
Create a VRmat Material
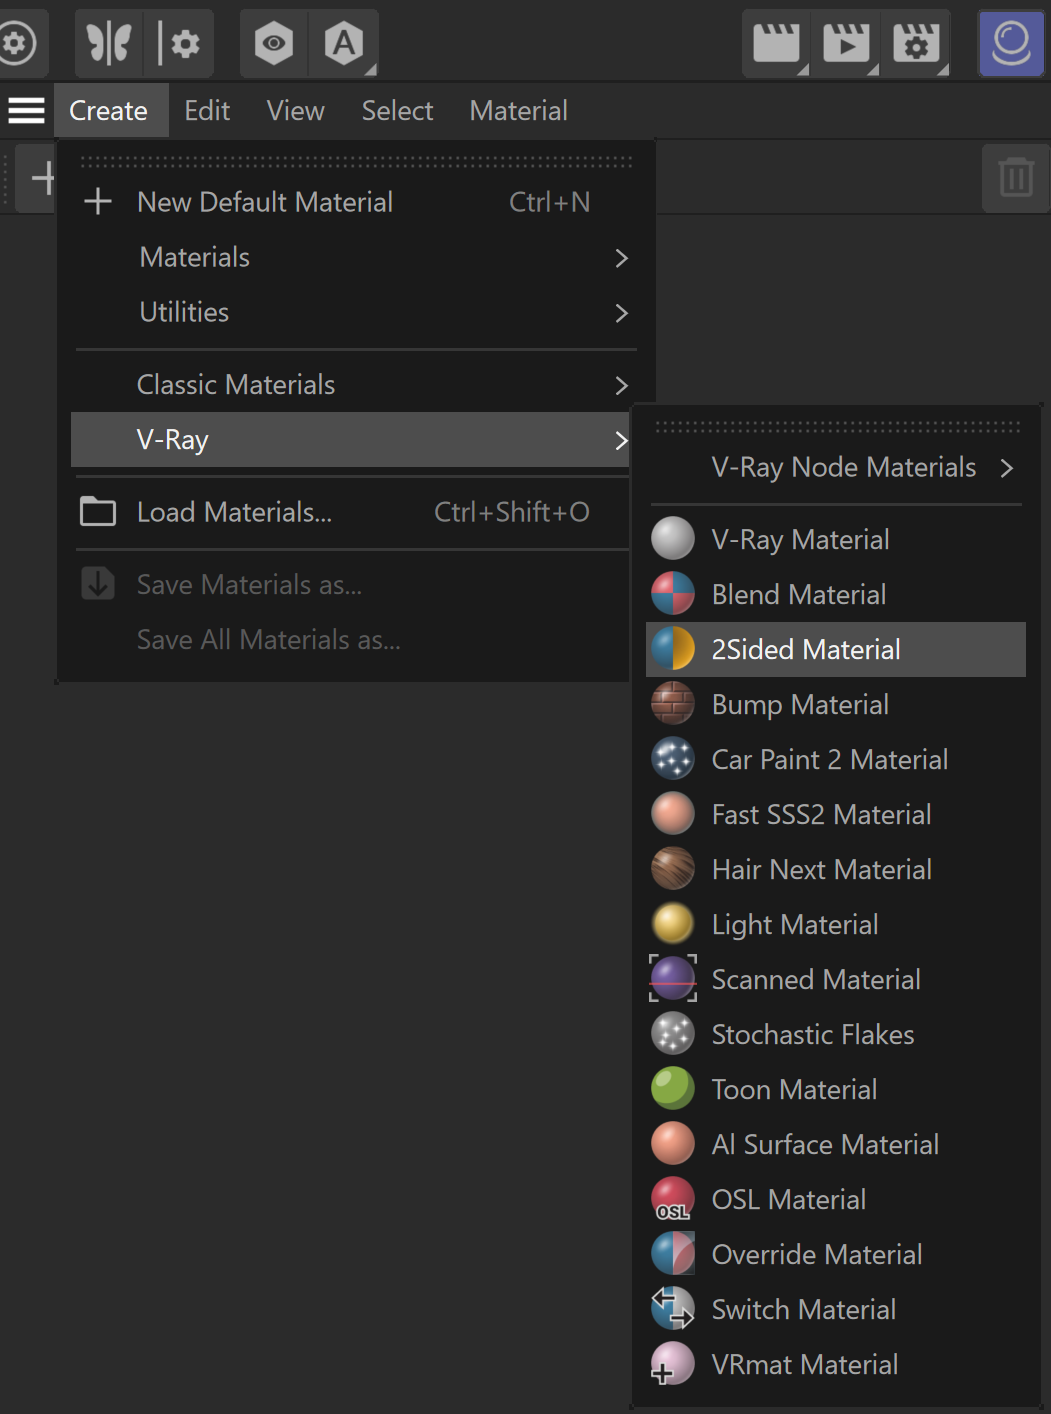(x=836, y=1365)
